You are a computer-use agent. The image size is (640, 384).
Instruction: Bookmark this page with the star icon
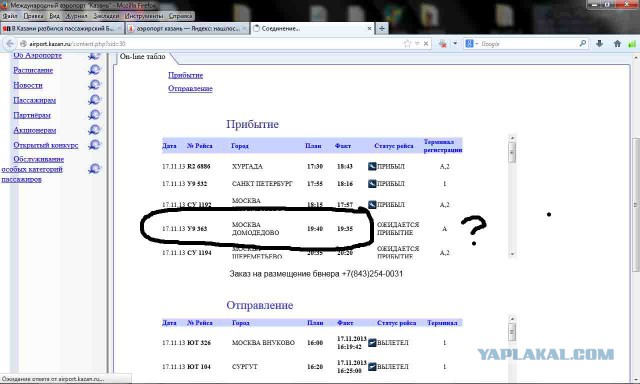407,44
